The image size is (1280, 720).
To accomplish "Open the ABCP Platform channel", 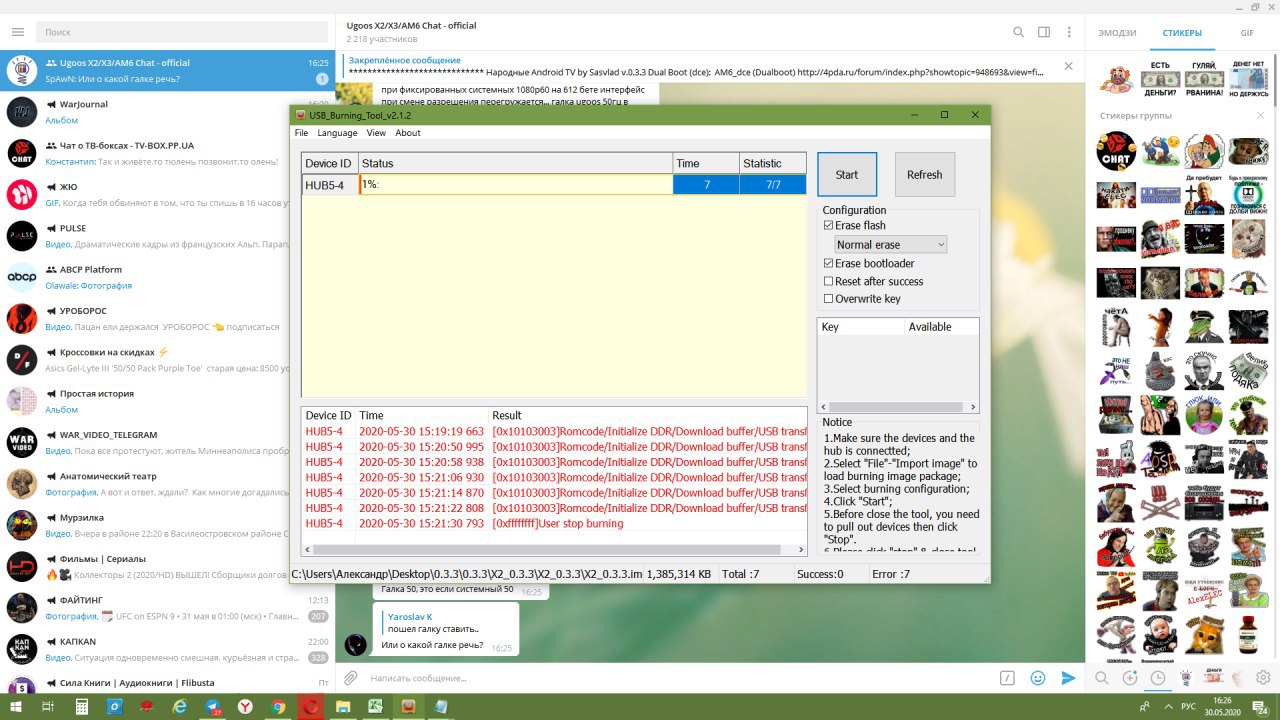I will [167, 277].
